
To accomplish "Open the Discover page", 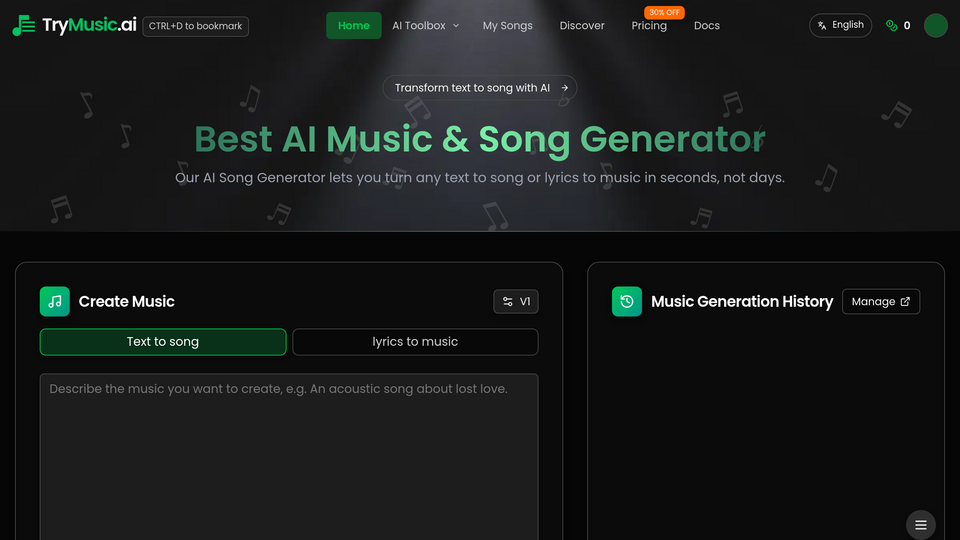I will click(x=582, y=26).
